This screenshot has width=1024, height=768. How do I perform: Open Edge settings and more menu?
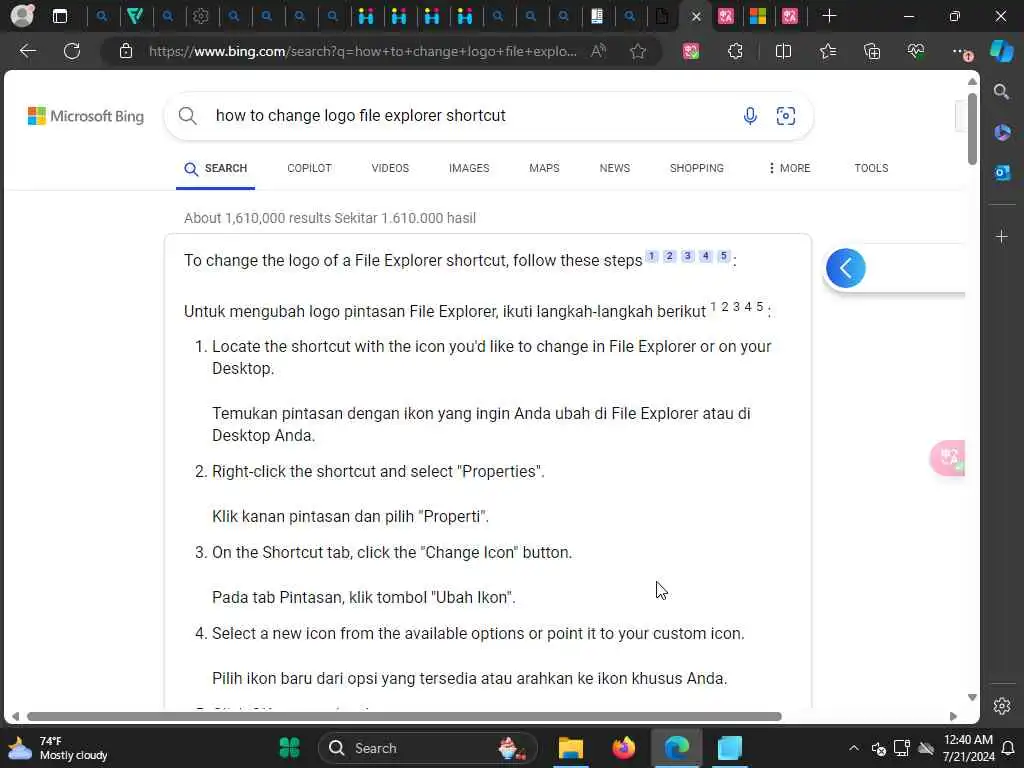[961, 52]
